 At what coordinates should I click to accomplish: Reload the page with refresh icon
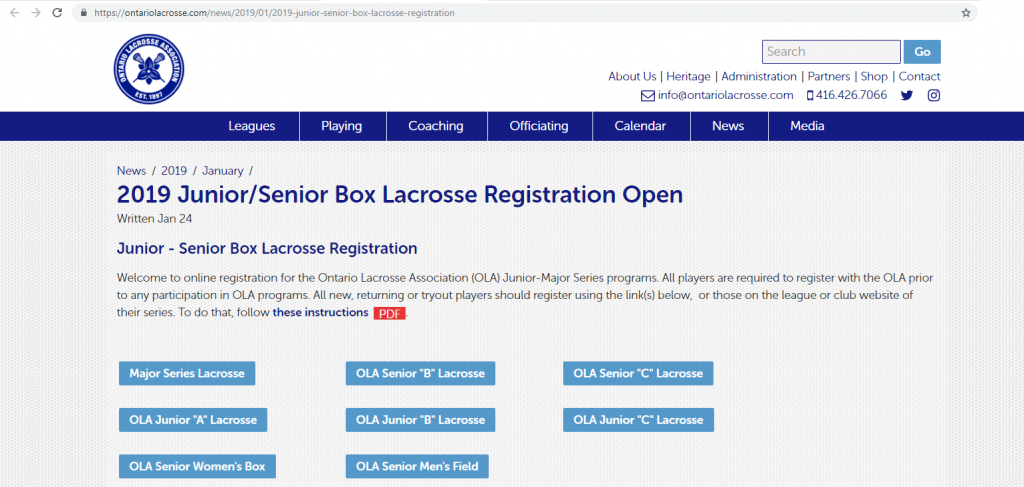(57, 12)
